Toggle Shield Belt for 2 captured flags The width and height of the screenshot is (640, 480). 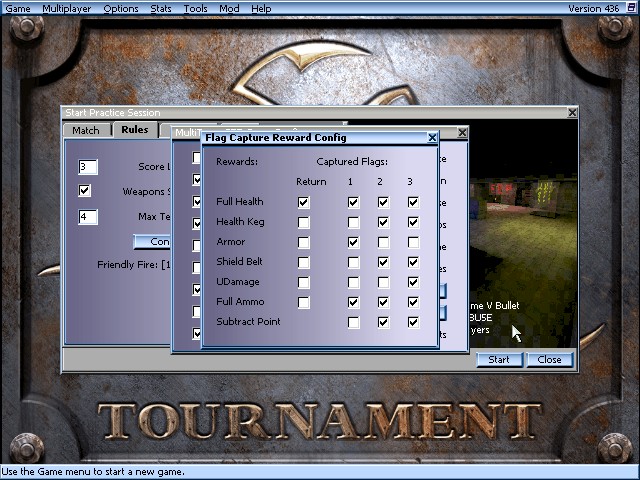(383, 262)
